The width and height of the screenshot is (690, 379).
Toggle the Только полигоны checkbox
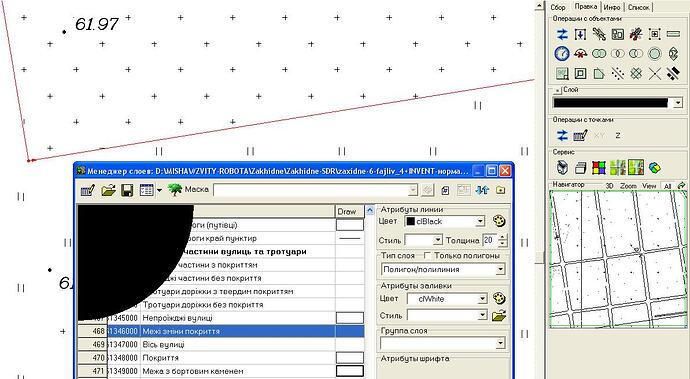pos(427,256)
